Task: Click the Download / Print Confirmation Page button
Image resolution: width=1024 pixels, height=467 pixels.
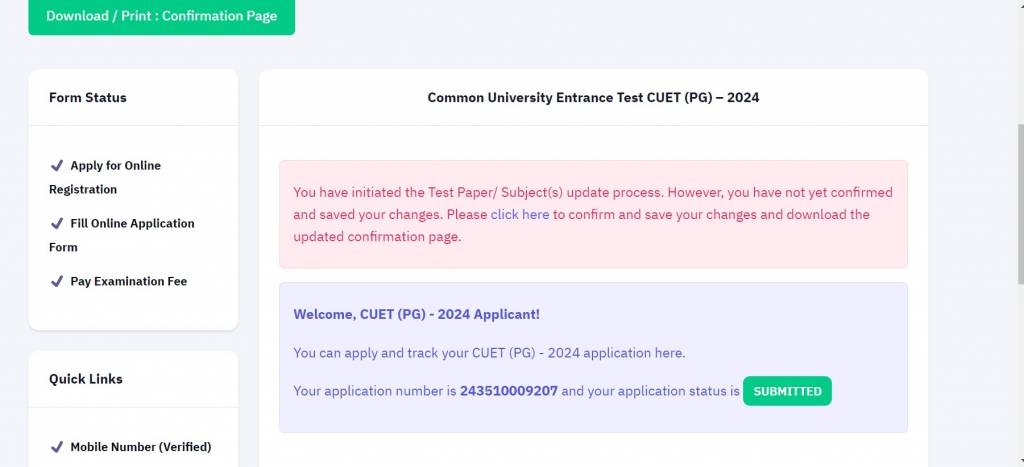Action: [x=161, y=16]
